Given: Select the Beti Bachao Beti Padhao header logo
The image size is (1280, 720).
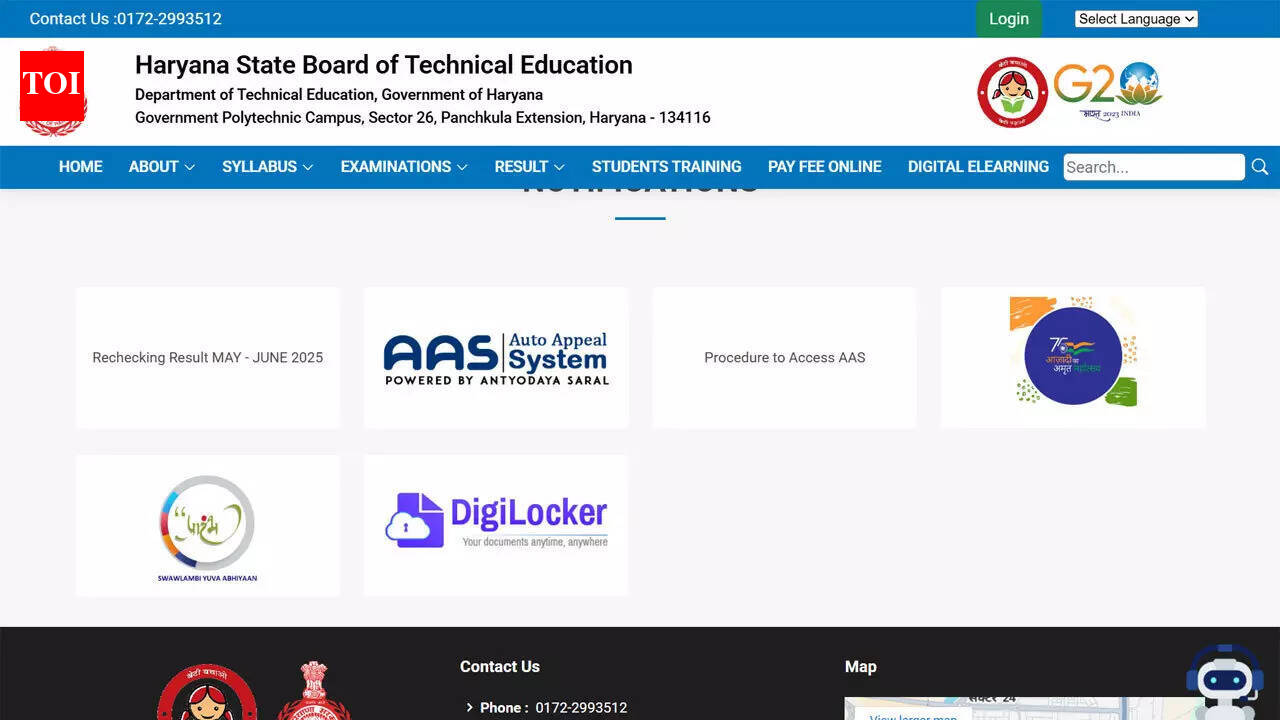Looking at the screenshot, I should pyautogui.click(x=1011, y=90).
